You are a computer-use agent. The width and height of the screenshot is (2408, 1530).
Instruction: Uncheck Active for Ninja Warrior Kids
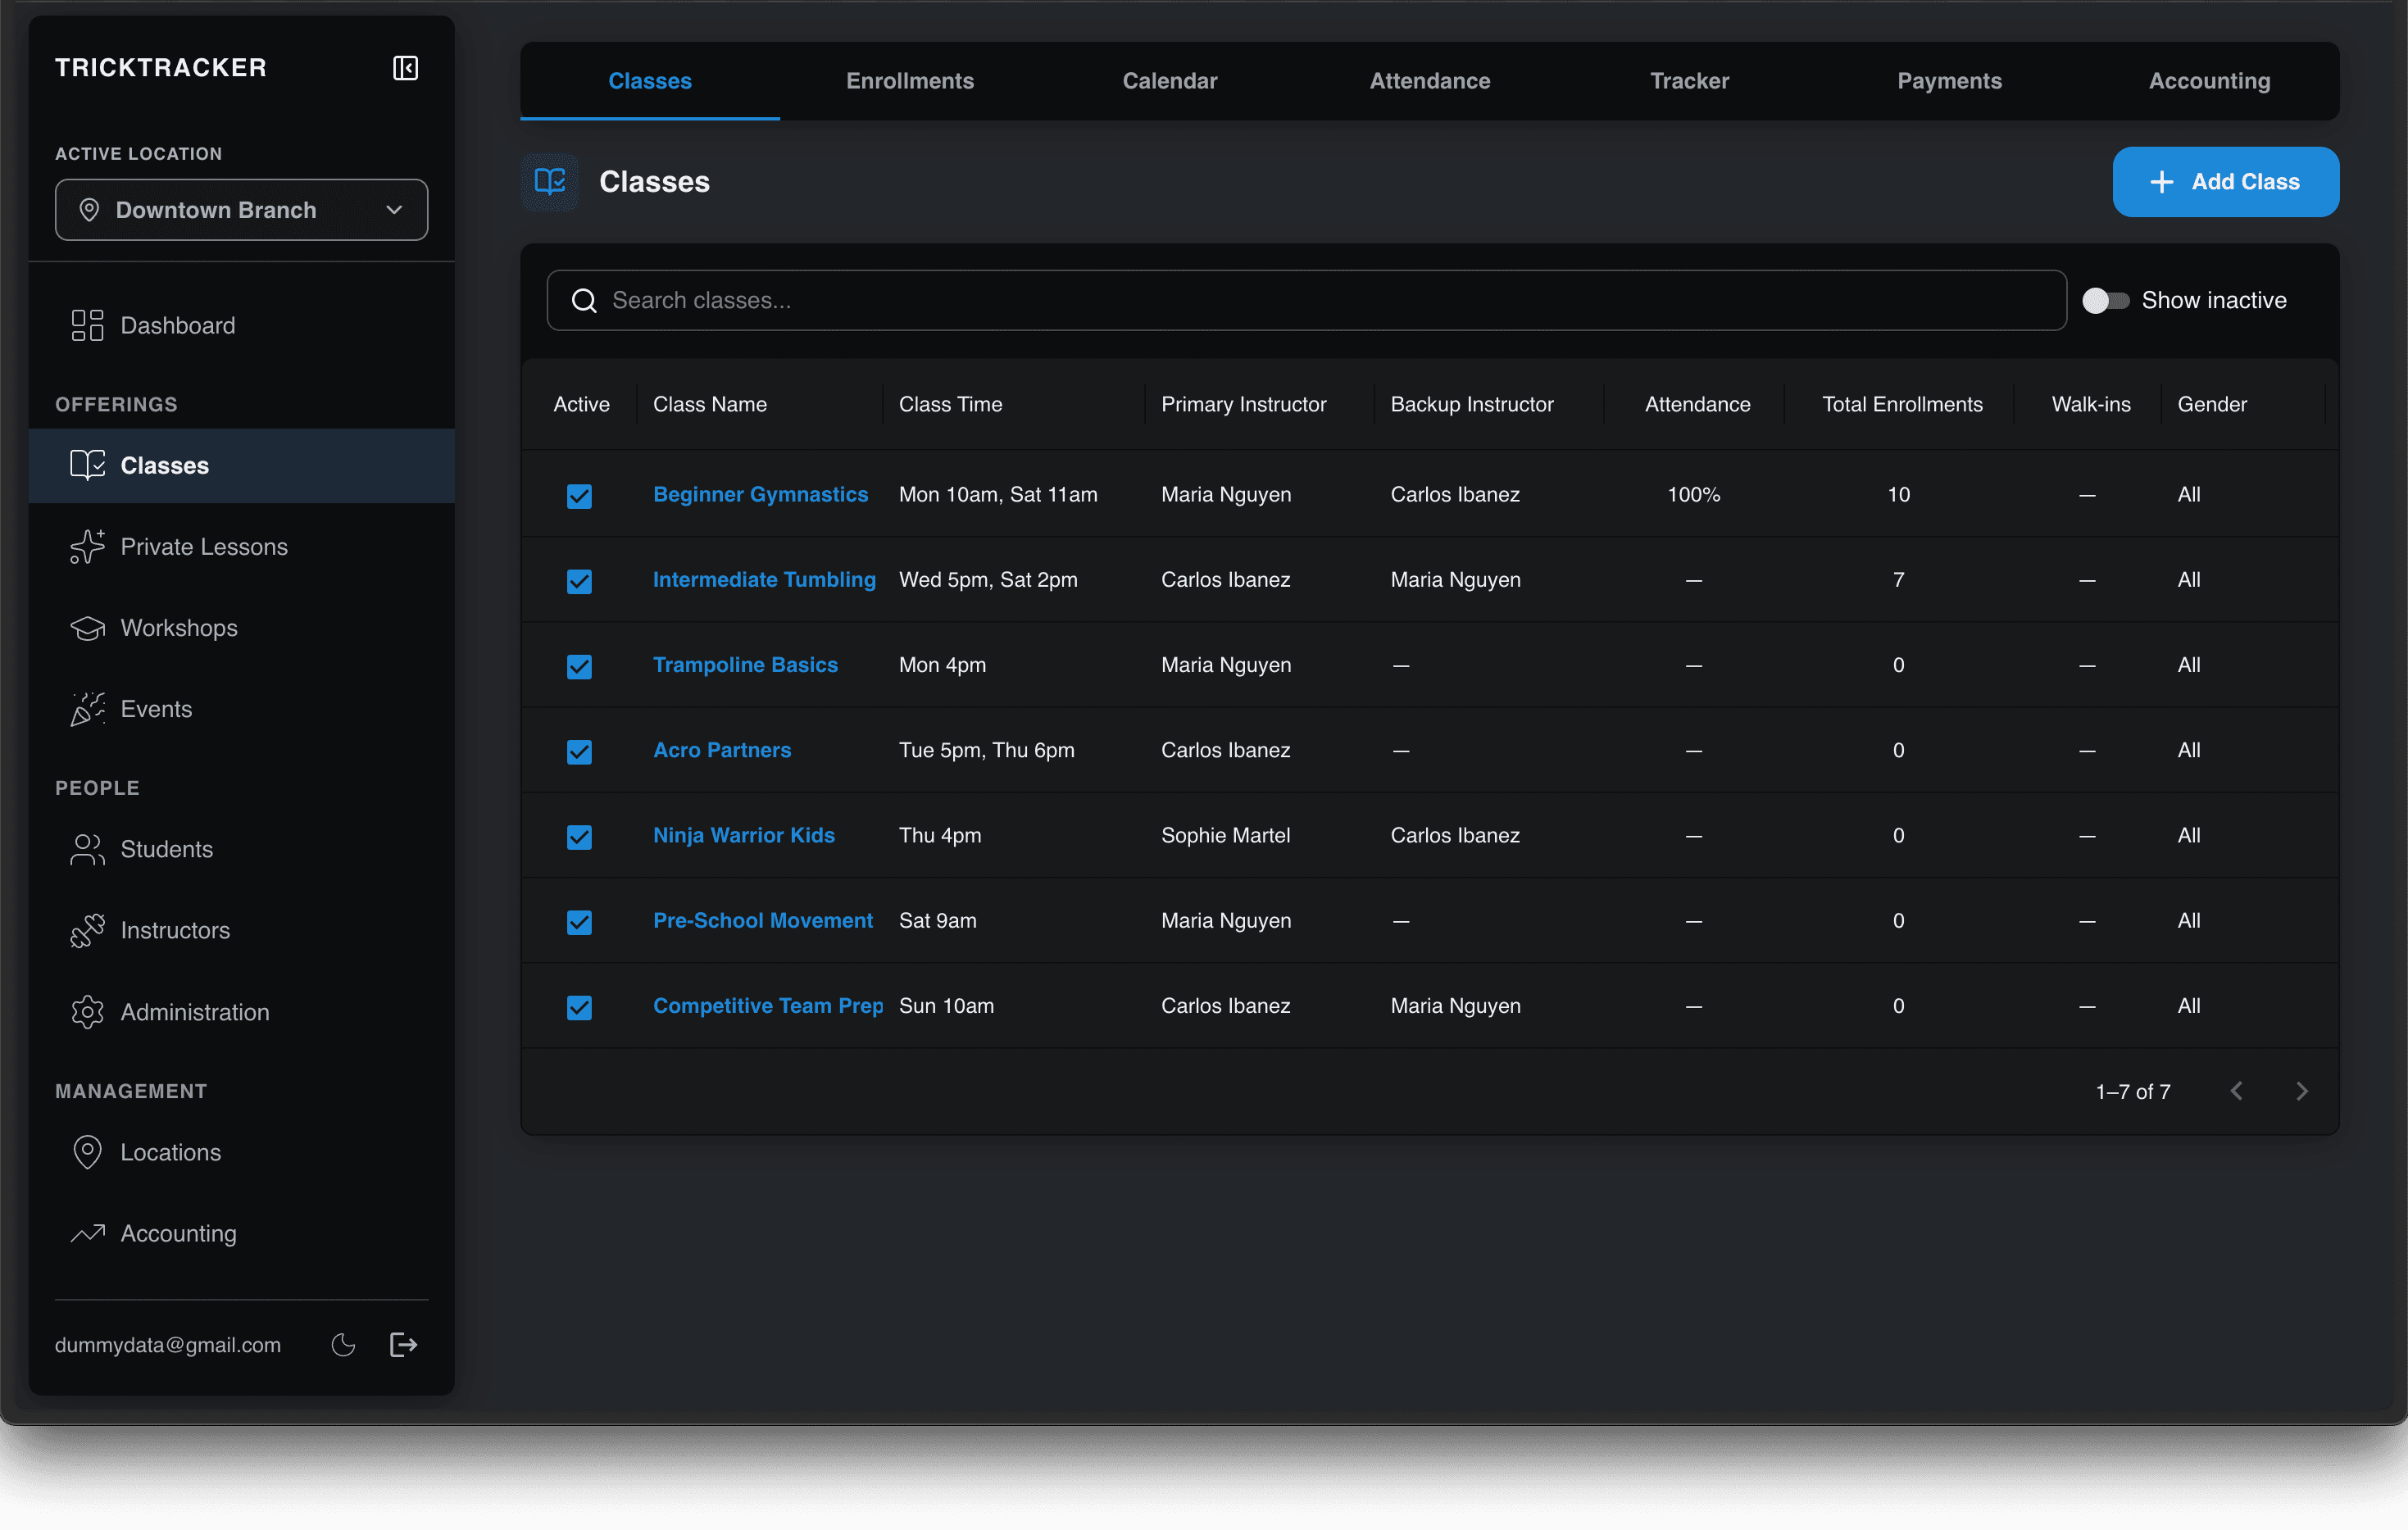coord(579,836)
